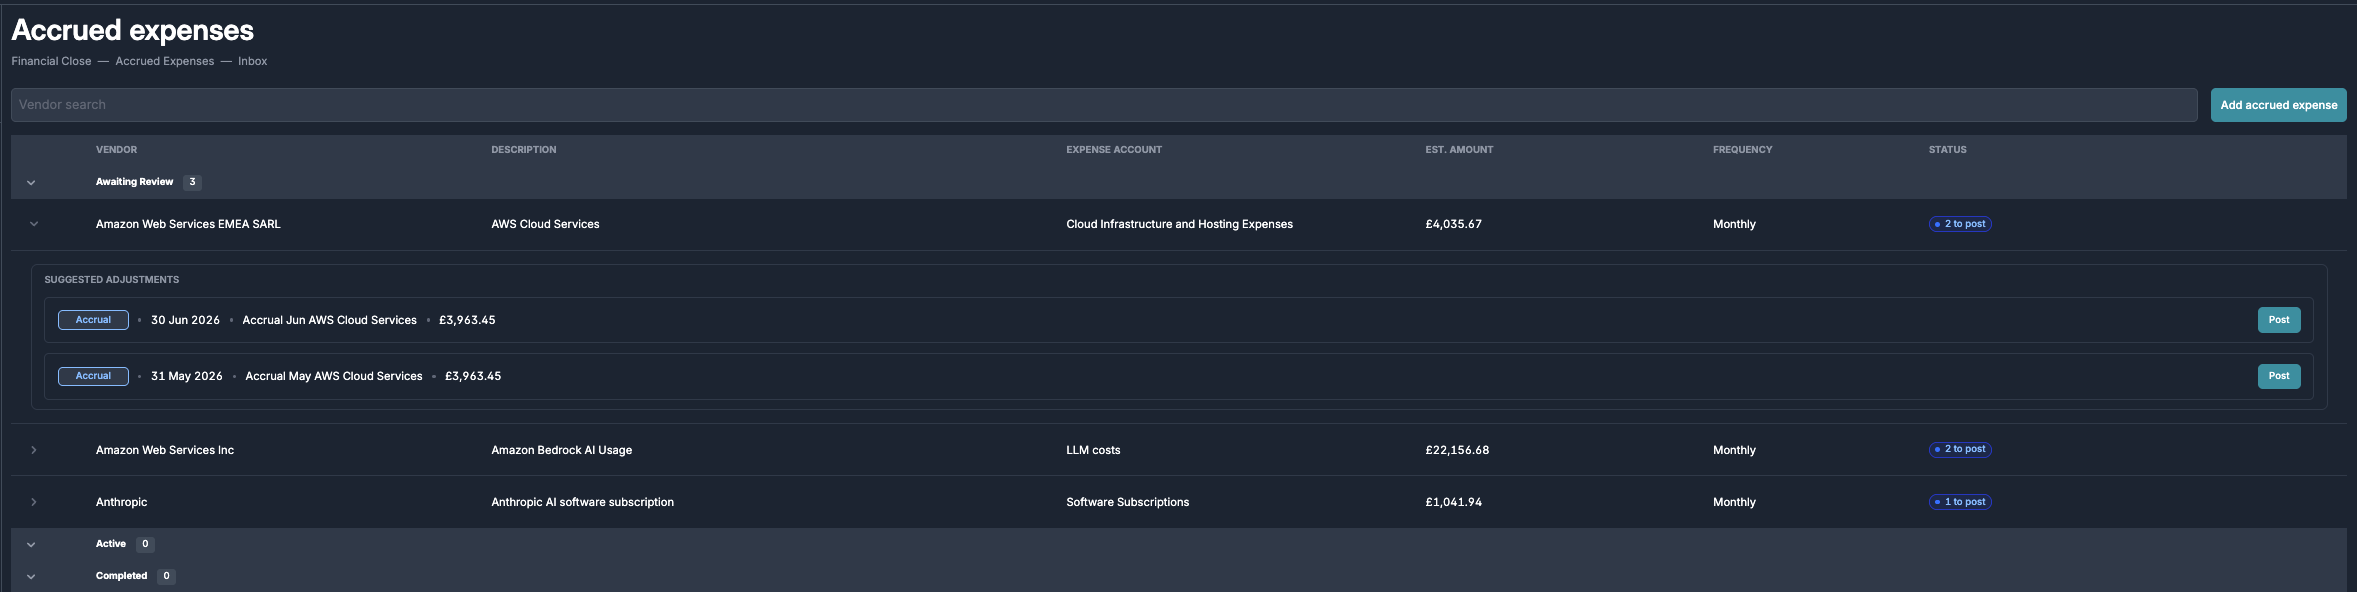The height and width of the screenshot is (592, 2357).
Task: Expand the Amazon Web Services Inc row
Action: pyautogui.click(x=34, y=450)
